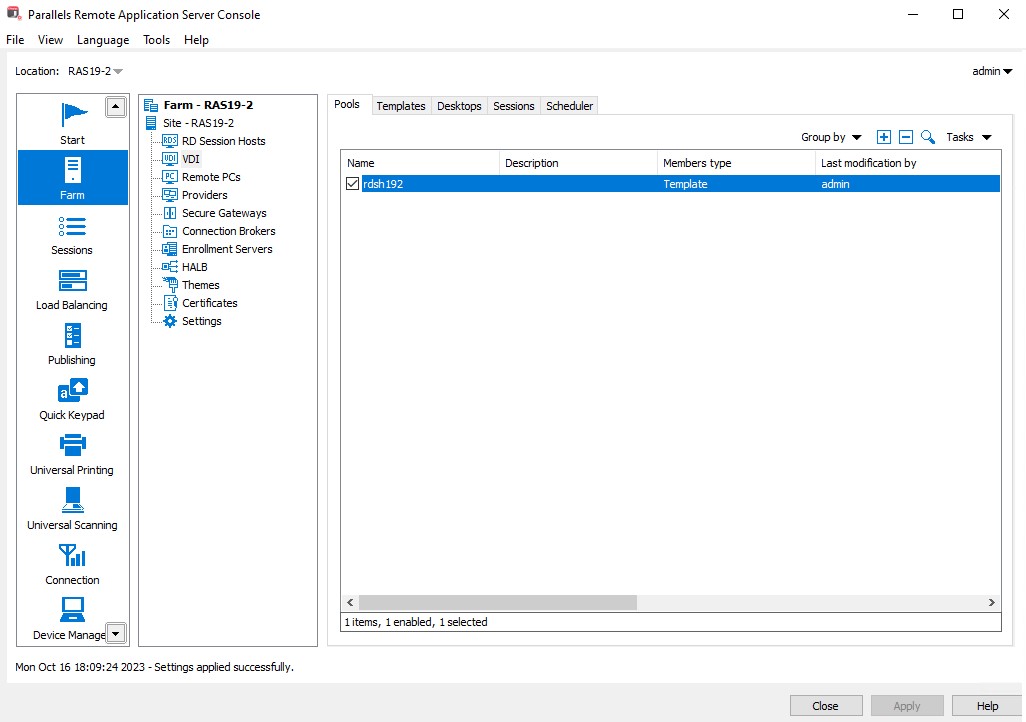The height and width of the screenshot is (722, 1026).
Task: Click the Settings gear icon in tree
Action: click(x=169, y=321)
